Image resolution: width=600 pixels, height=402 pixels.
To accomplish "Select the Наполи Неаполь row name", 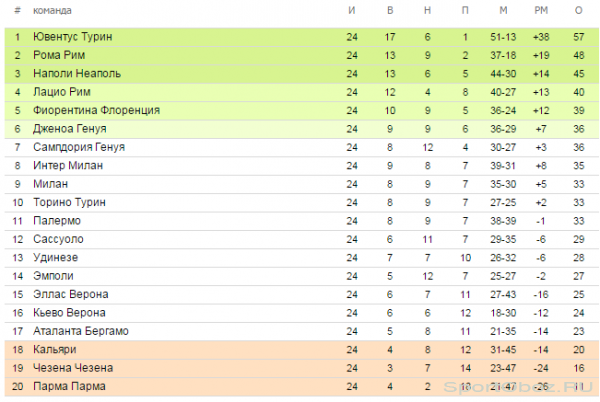I will point(77,73).
